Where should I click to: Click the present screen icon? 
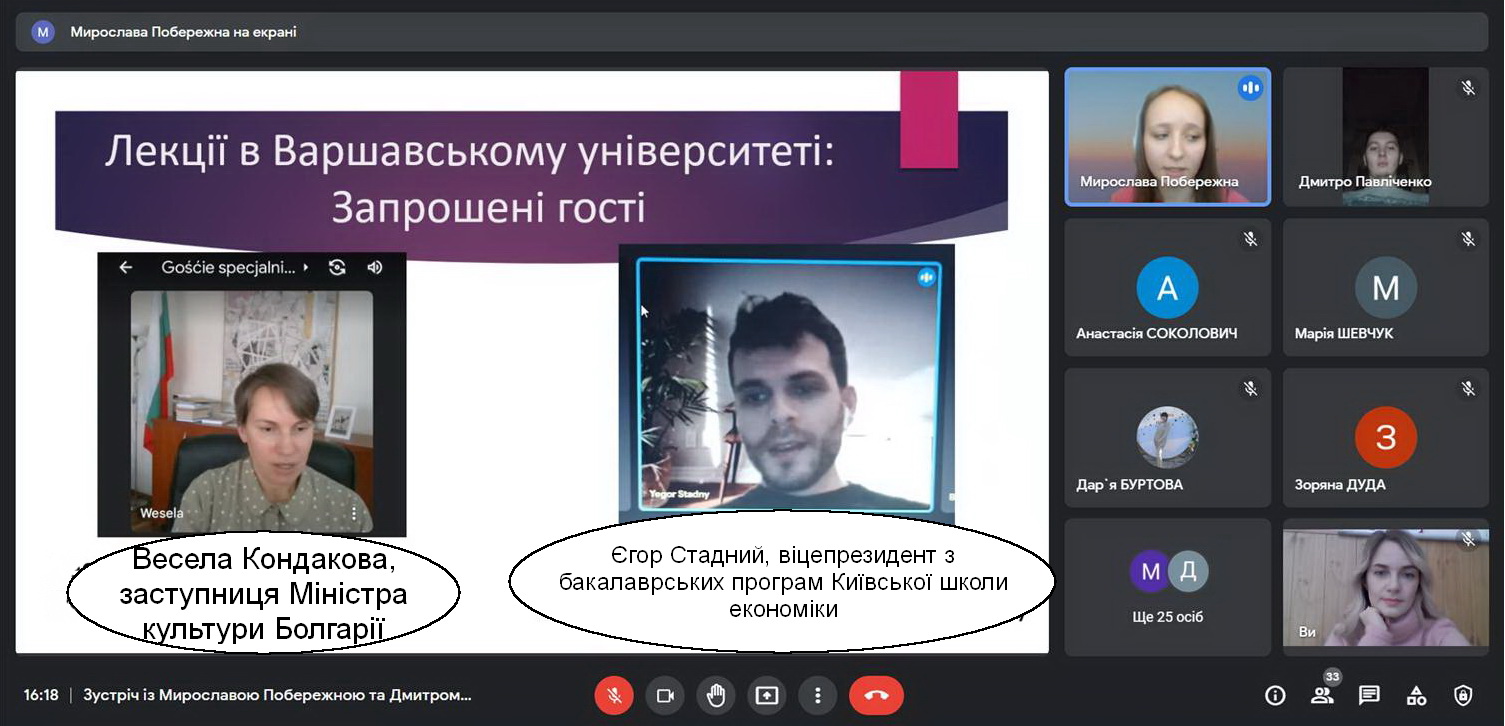[x=767, y=695]
